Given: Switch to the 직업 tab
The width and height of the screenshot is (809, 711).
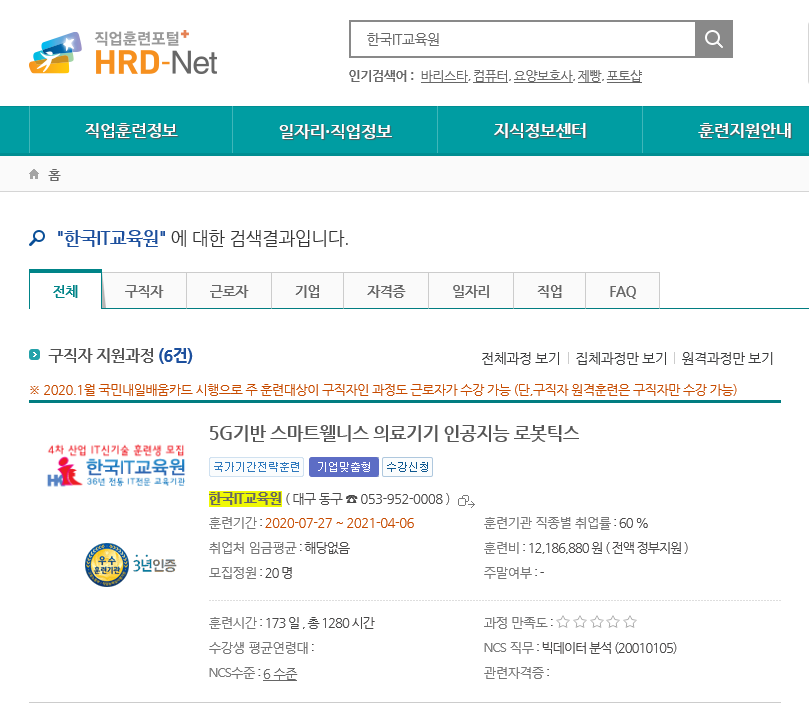Looking at the screenshot, I should point(549,291).
